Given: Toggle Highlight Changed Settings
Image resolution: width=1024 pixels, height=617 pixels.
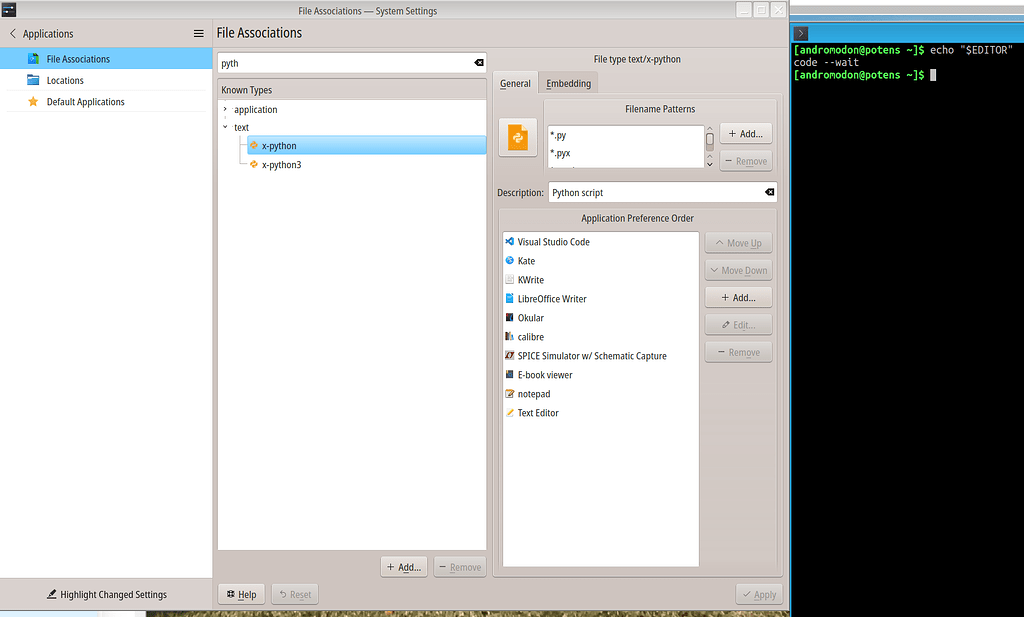Looking at the screenshot, I should tap(106, 594).
